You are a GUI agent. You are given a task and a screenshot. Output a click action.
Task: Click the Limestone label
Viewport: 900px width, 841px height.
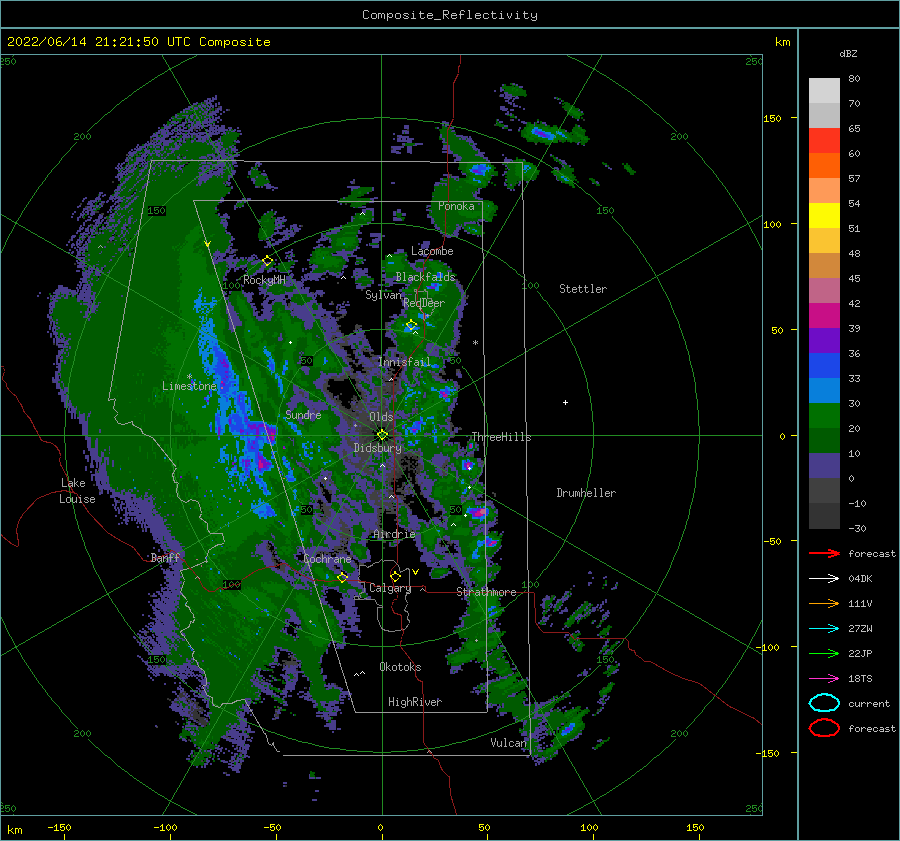click(x=189, y=386)
